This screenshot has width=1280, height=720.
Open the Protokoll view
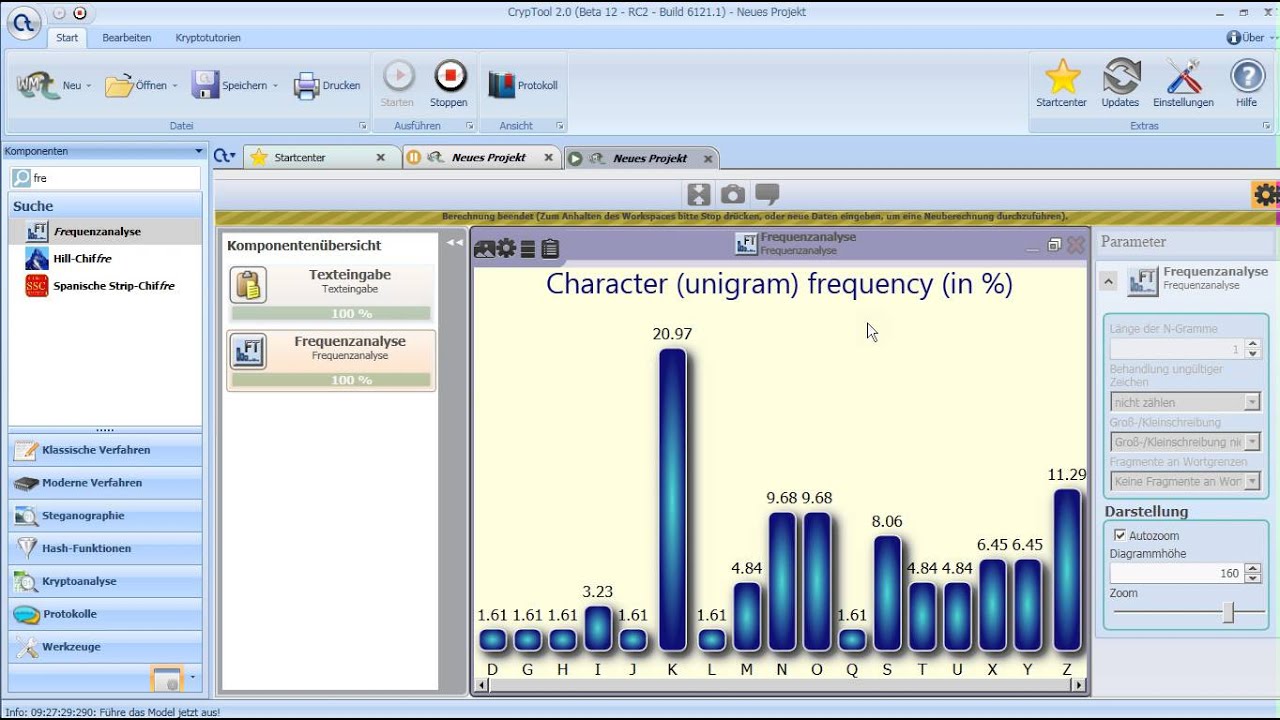pyautogui.click(x=502, y=85)
